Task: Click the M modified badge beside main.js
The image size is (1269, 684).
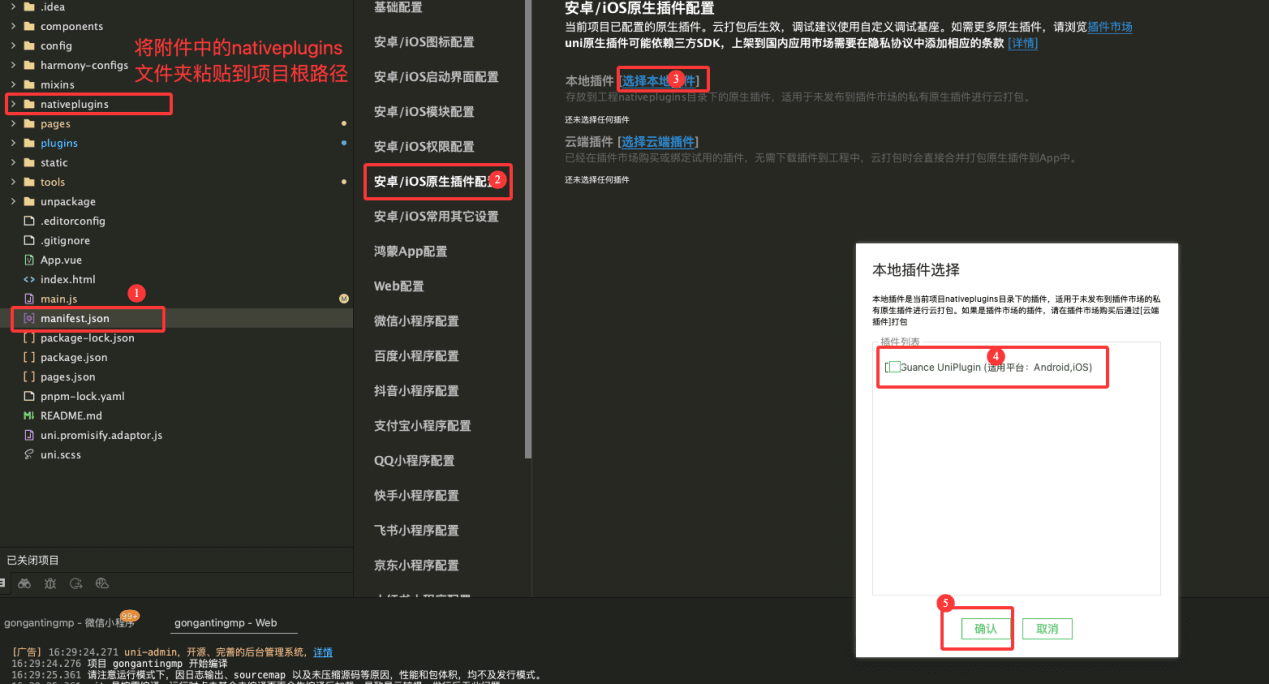Action: click(x=344, y=299)
